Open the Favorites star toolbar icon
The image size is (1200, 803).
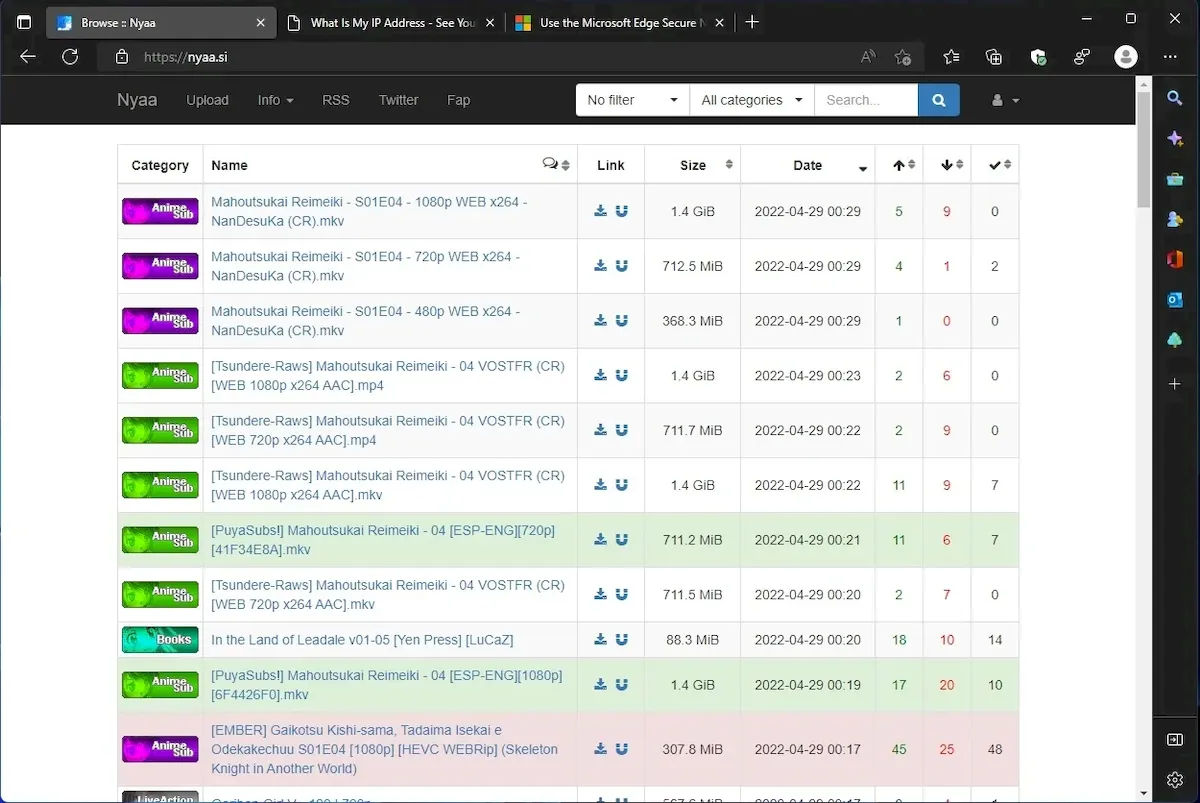[x=950, y=57]
